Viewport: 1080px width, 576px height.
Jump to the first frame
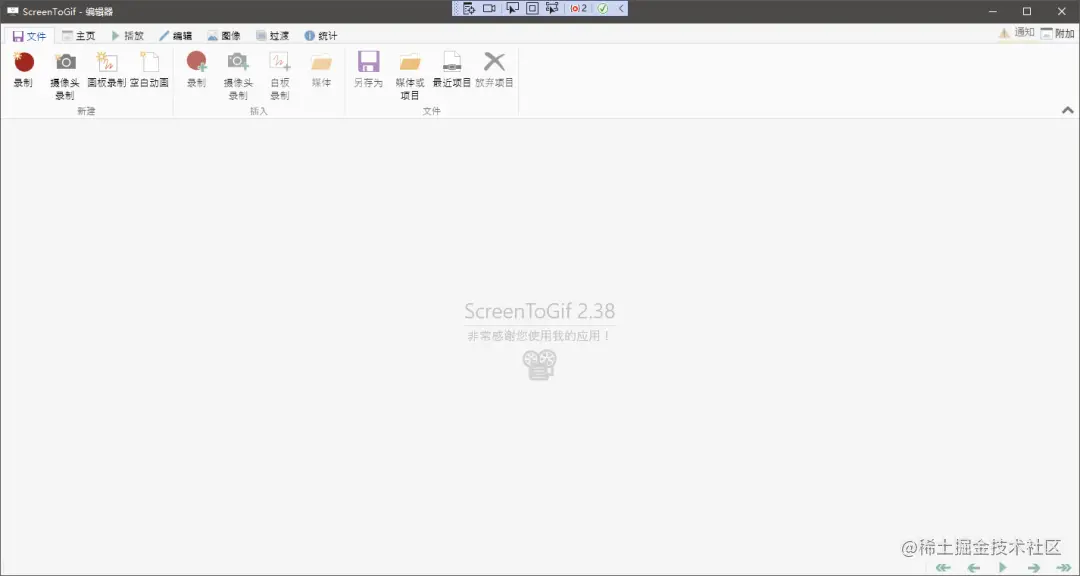tap(943, 568)
